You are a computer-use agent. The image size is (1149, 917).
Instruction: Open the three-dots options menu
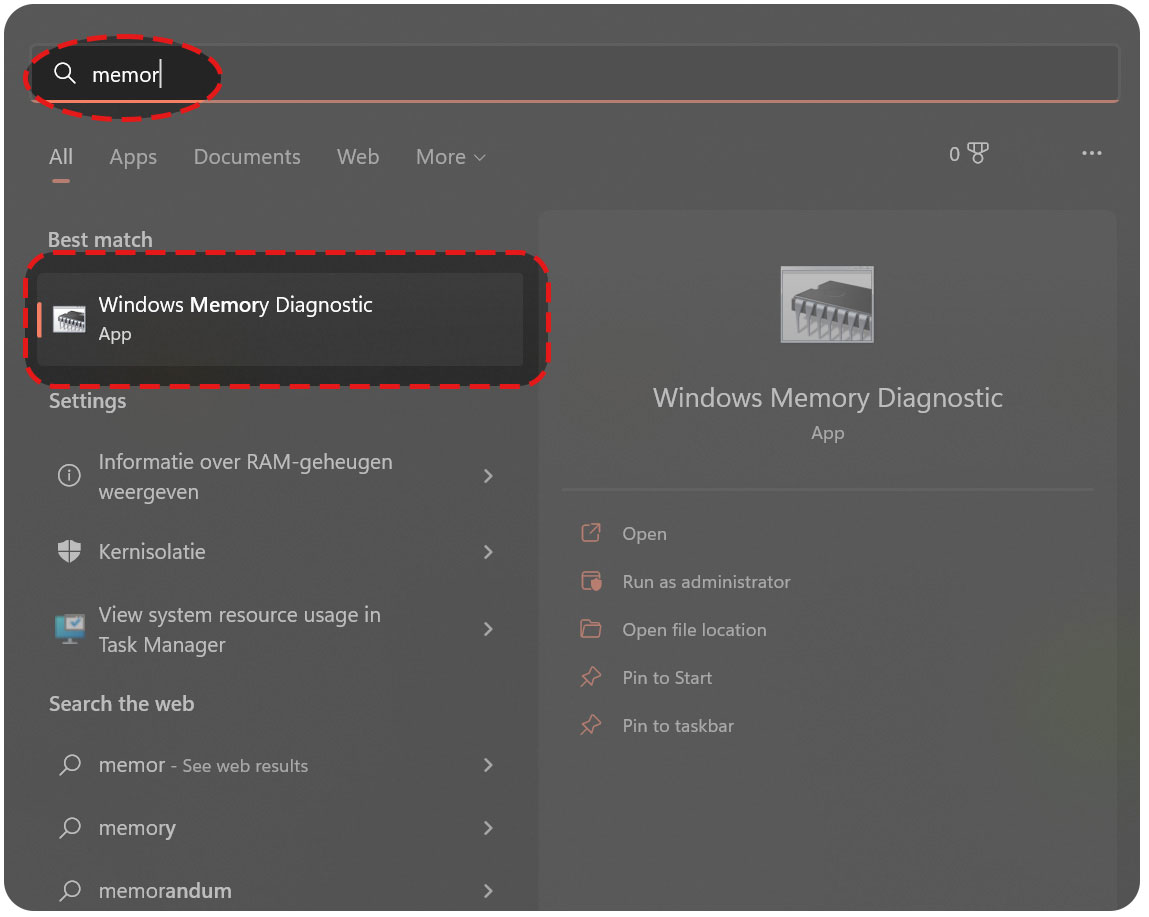(1091, 153)
